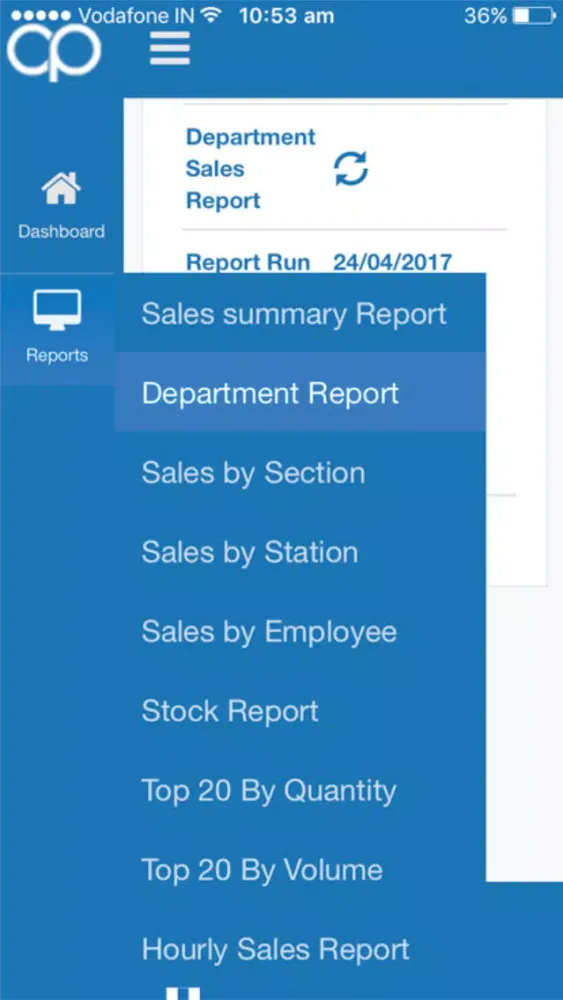
Task: Select the Reports monitor icon
Action: pyautogui.click(x=57, y=310)
